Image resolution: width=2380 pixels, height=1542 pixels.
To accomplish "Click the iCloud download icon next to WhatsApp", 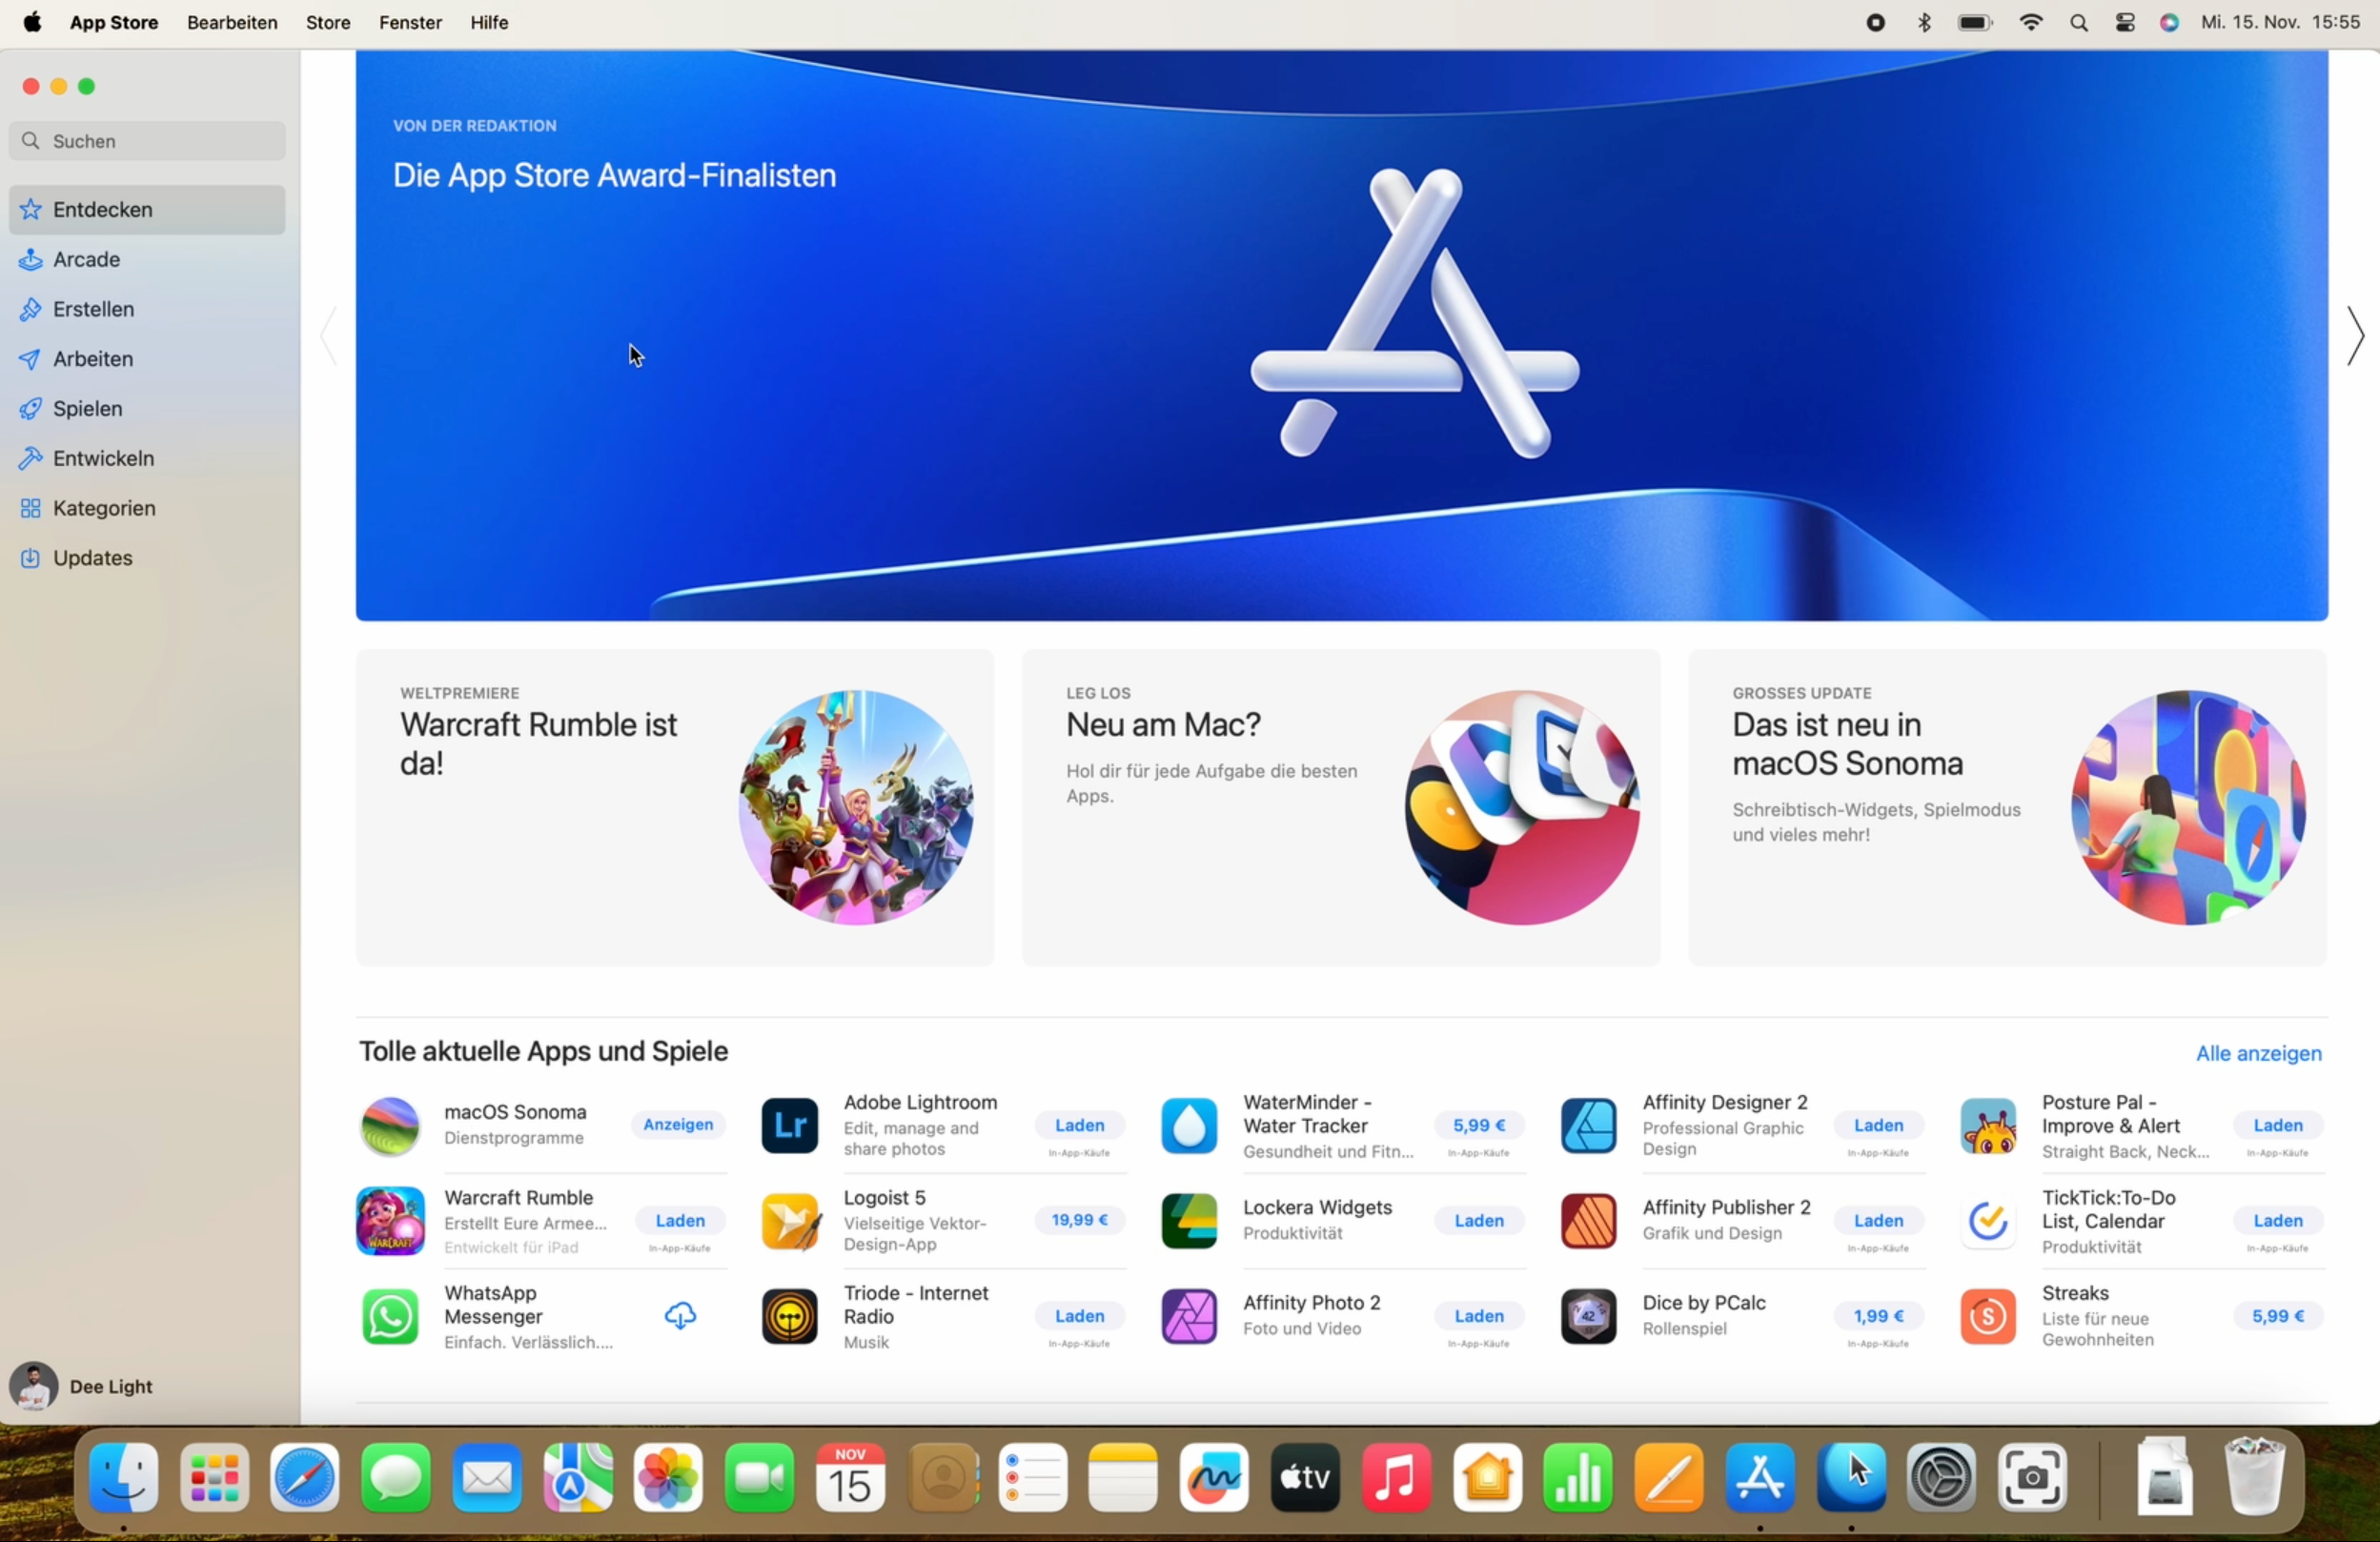I will (x=681, y=1316).
